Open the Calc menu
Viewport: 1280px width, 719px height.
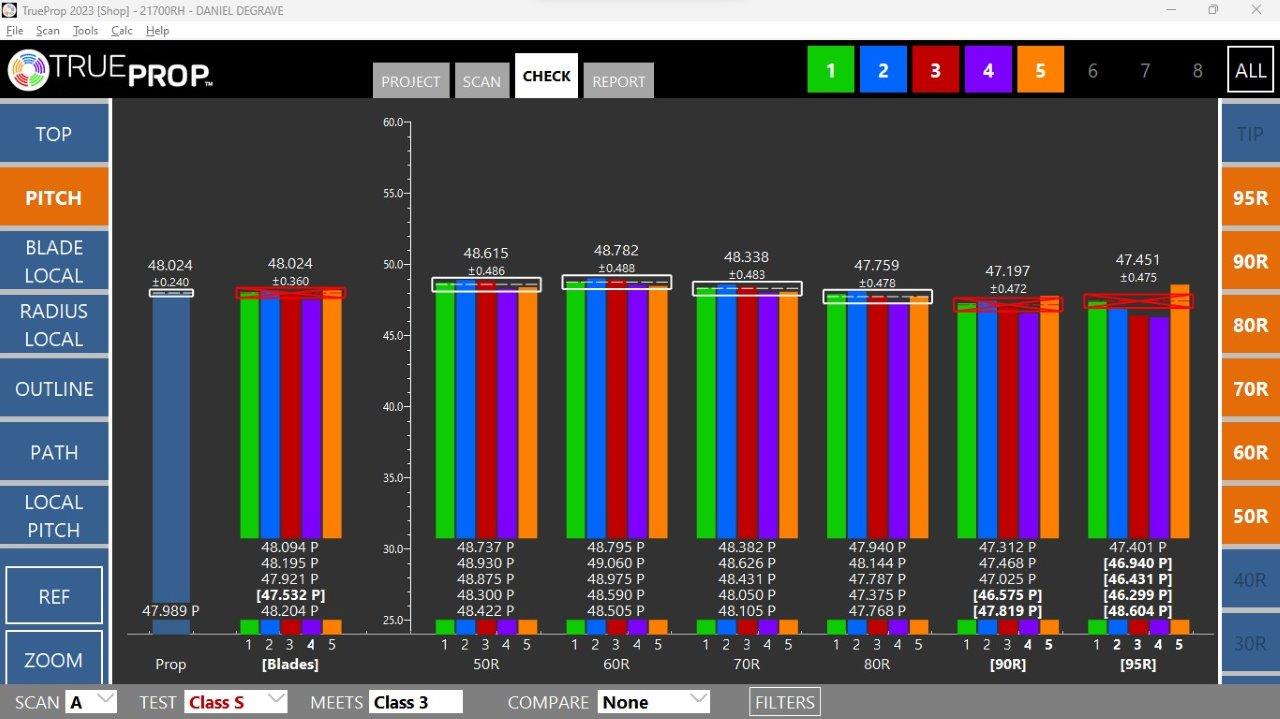click(122, 31)
